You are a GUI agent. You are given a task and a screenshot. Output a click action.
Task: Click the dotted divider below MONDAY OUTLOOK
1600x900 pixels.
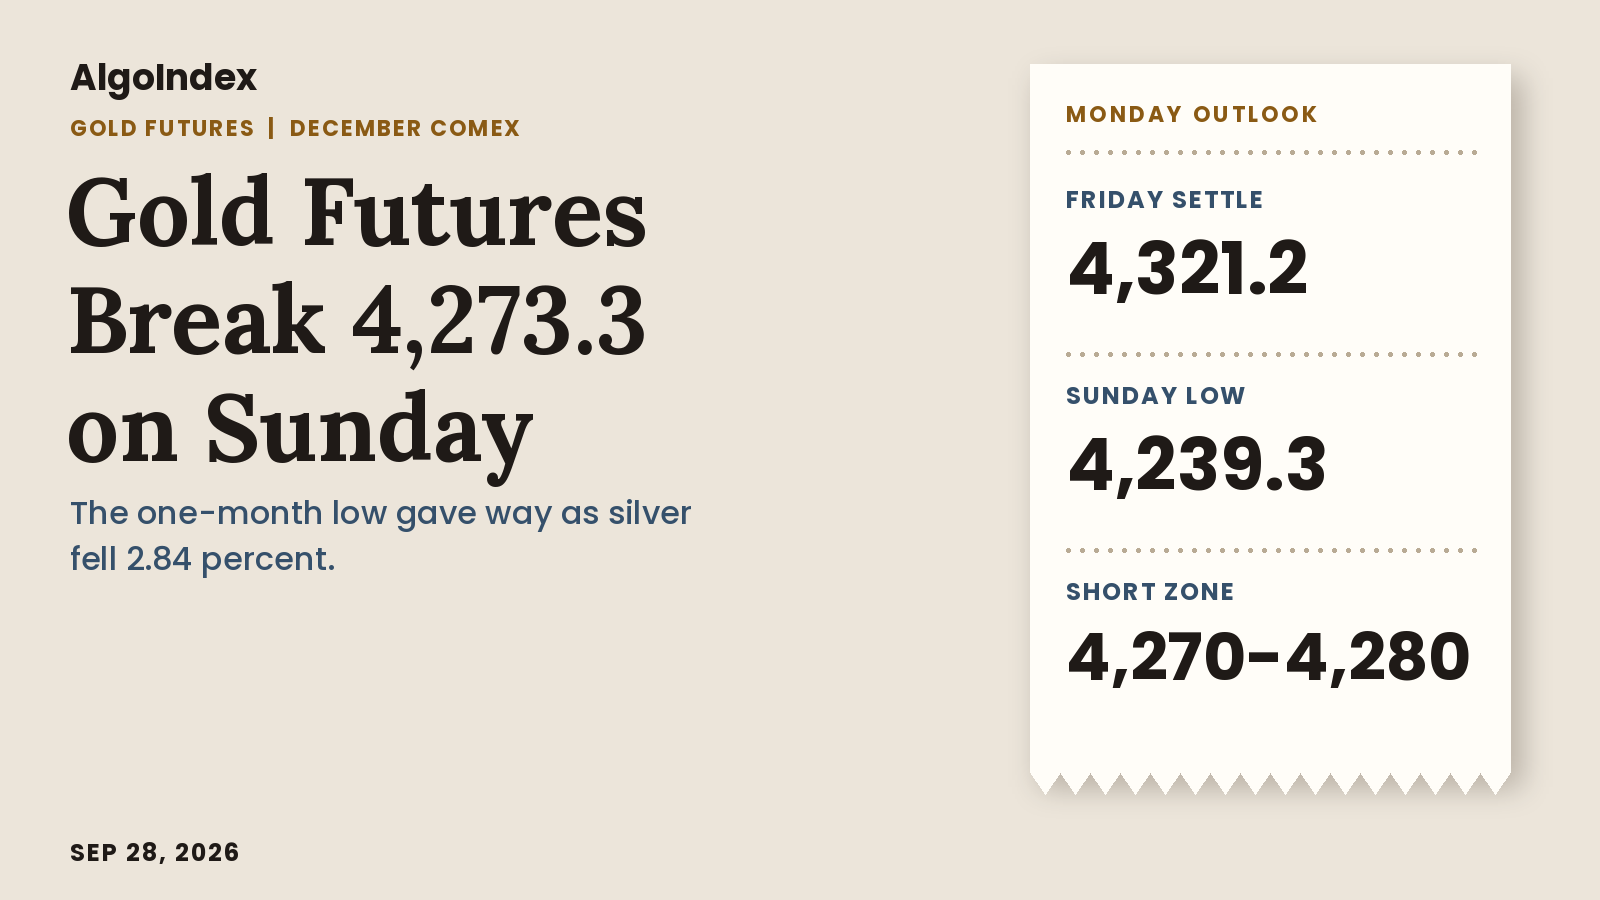(1271, 153)
